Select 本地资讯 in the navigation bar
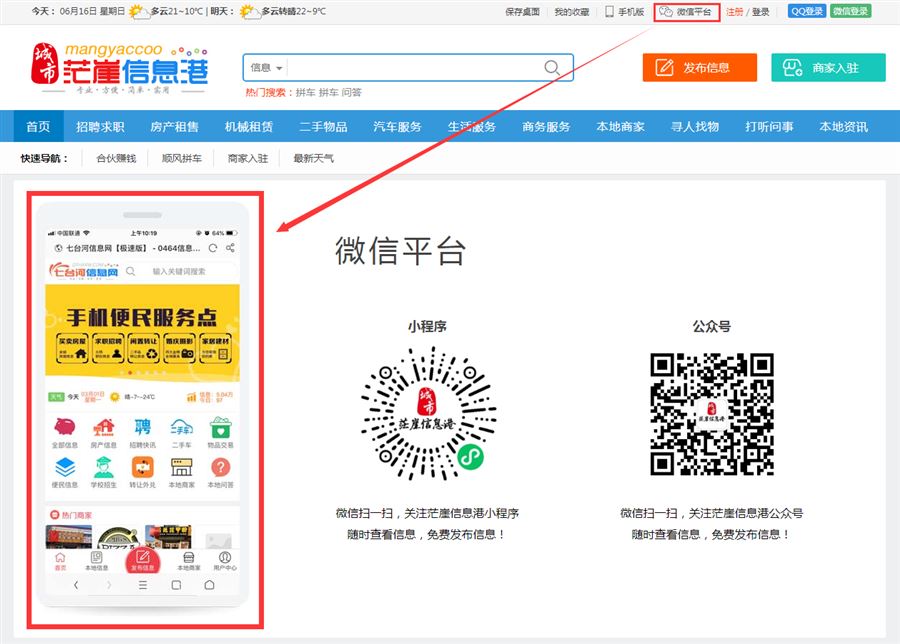Screen dimensions: 900x644 (843, 127)
